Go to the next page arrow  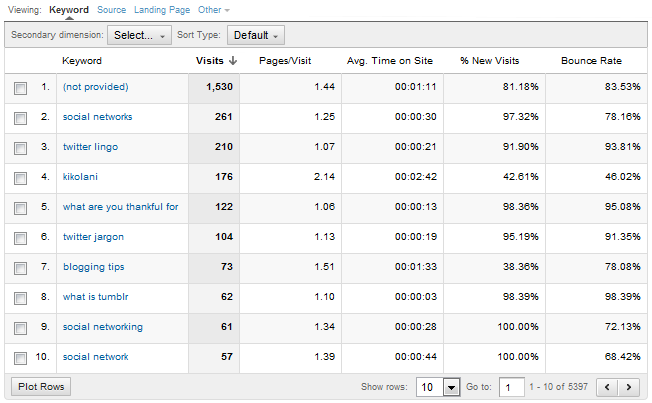point(629,387)
